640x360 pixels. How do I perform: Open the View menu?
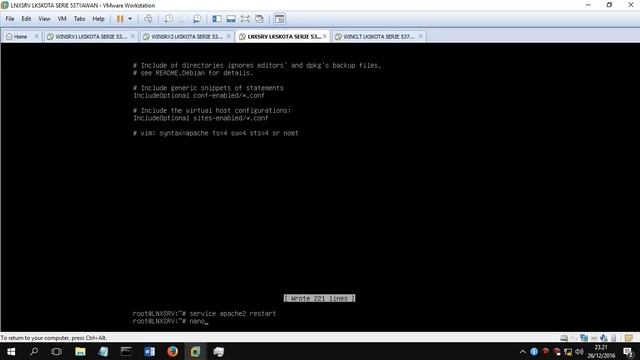(44, 19)
